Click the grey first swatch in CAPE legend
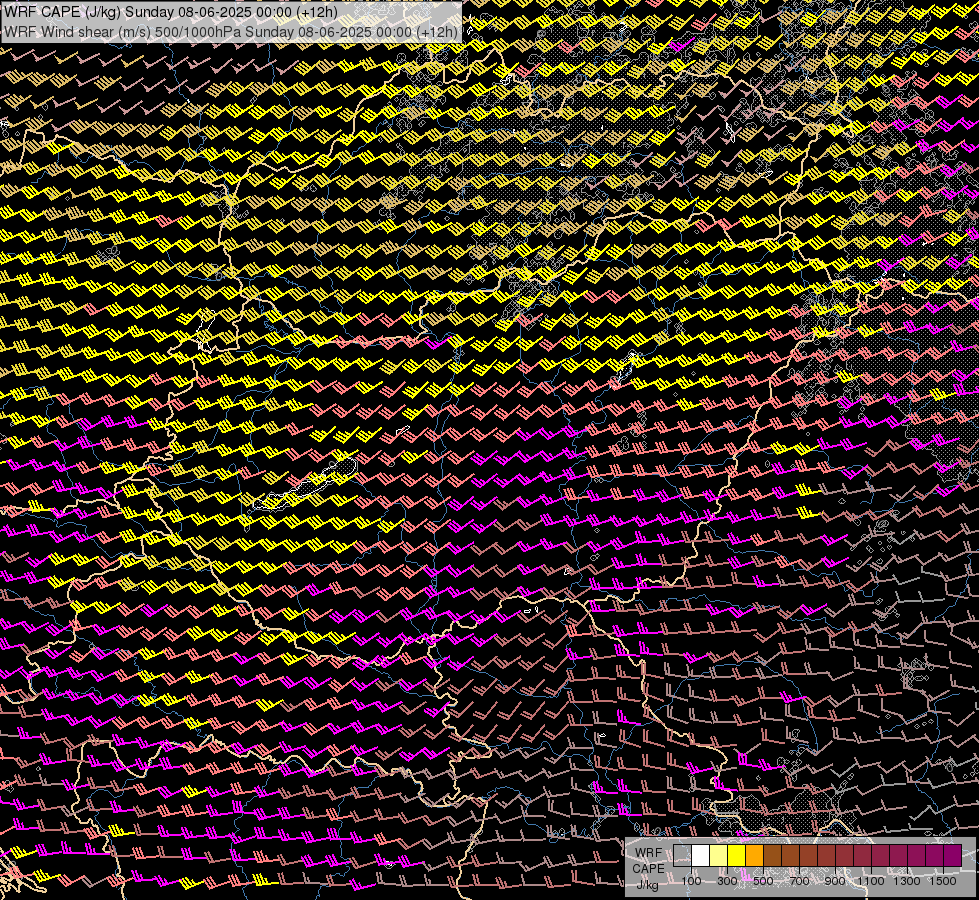979x900 pixels. tap(682, 856)
